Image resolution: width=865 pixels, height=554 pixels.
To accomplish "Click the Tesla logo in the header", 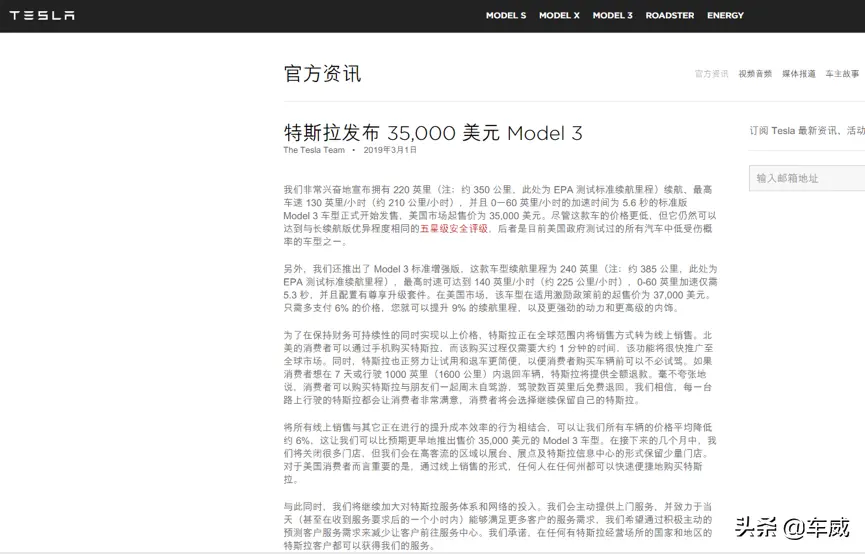I will click(42, 15).
